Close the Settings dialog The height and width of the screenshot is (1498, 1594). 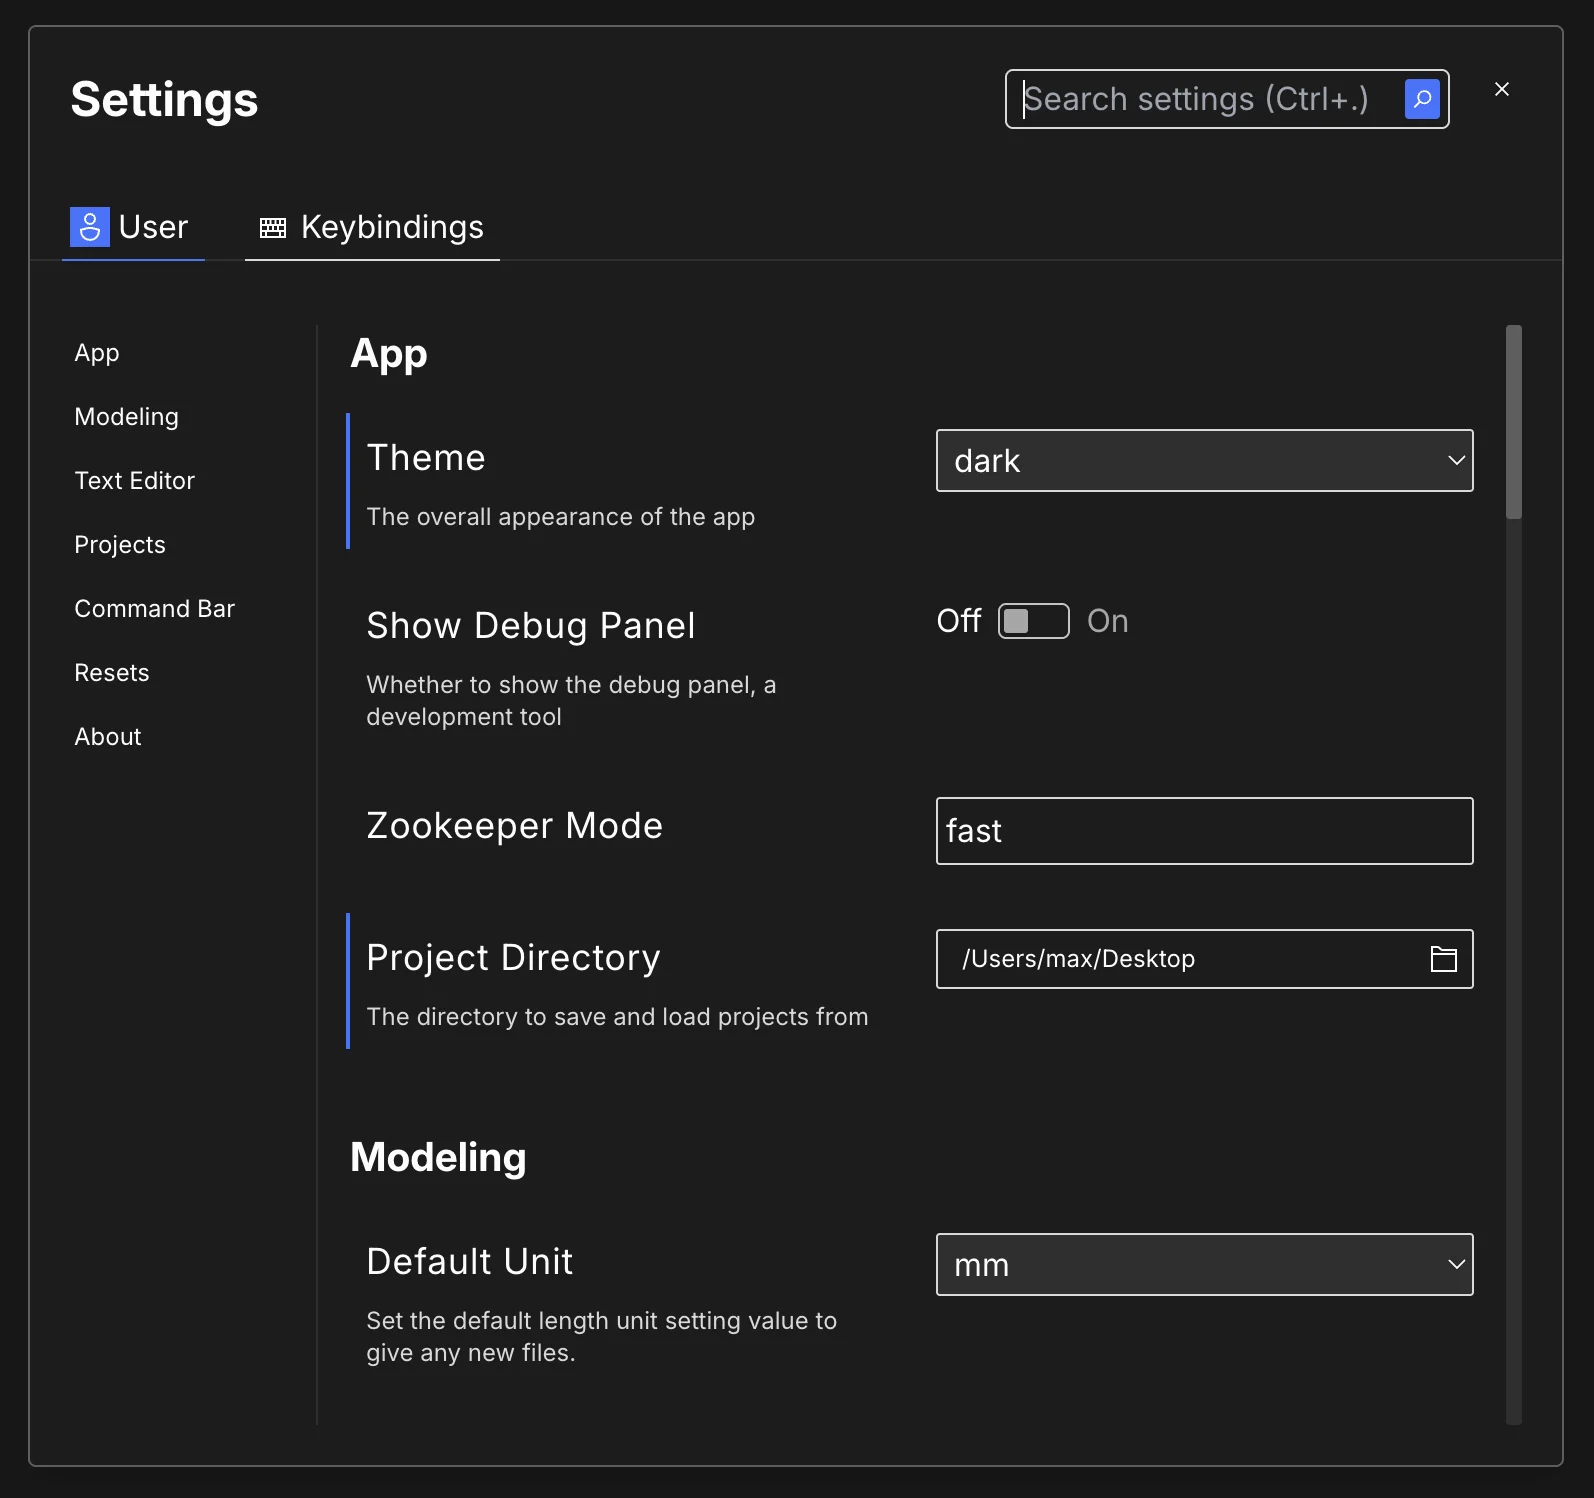pyautogui.click(x=1501, y=89)
